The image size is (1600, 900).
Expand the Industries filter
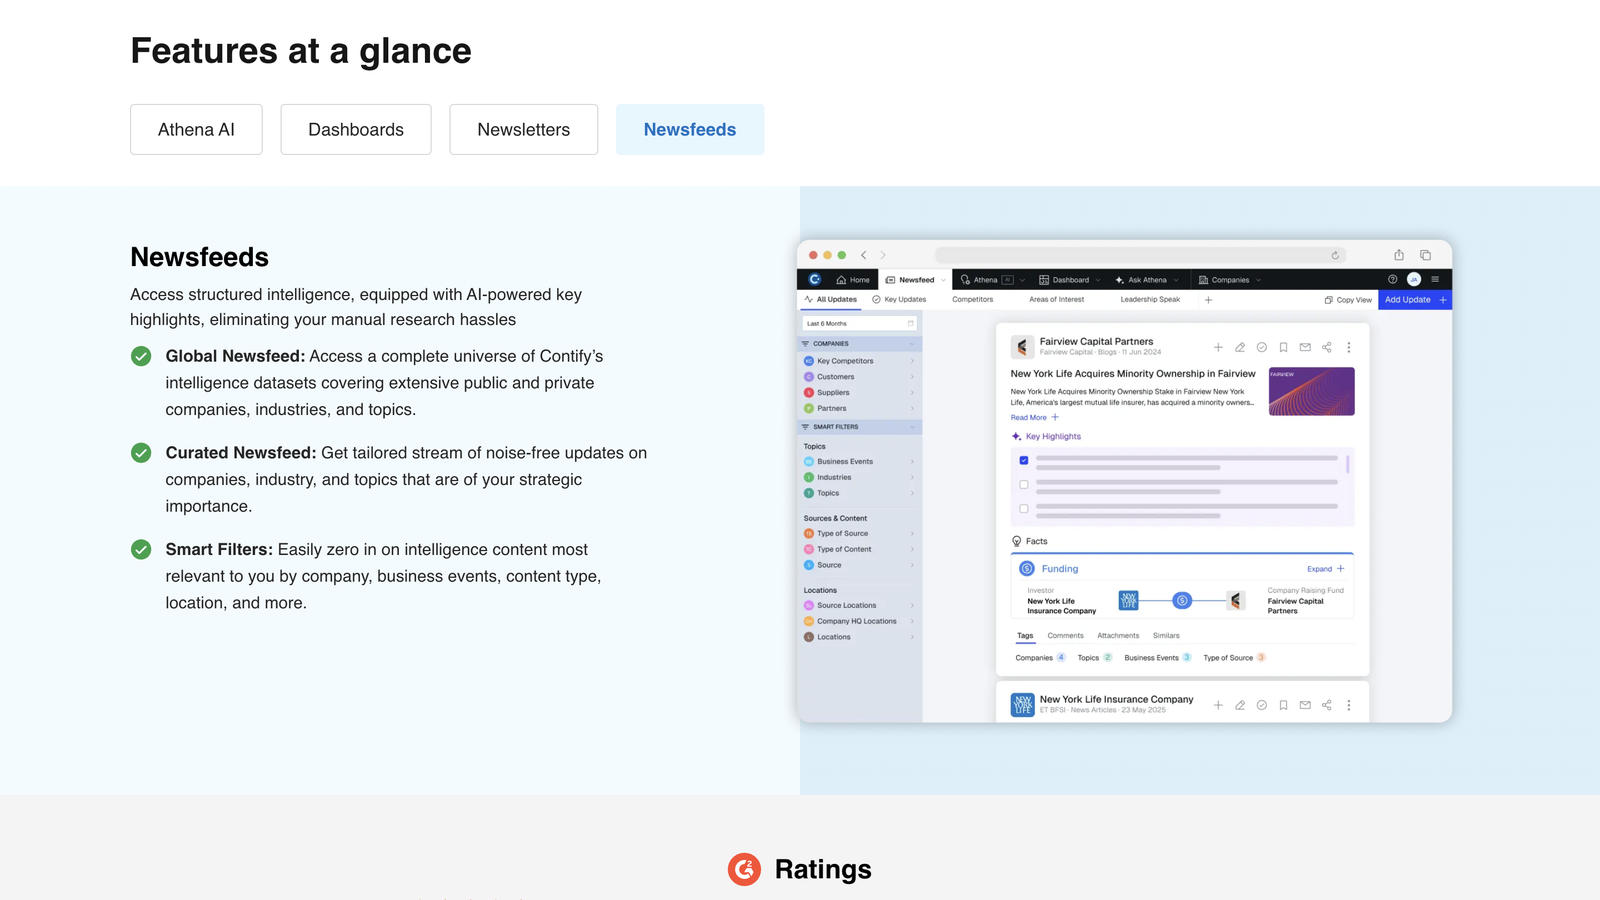click(859, 477)
